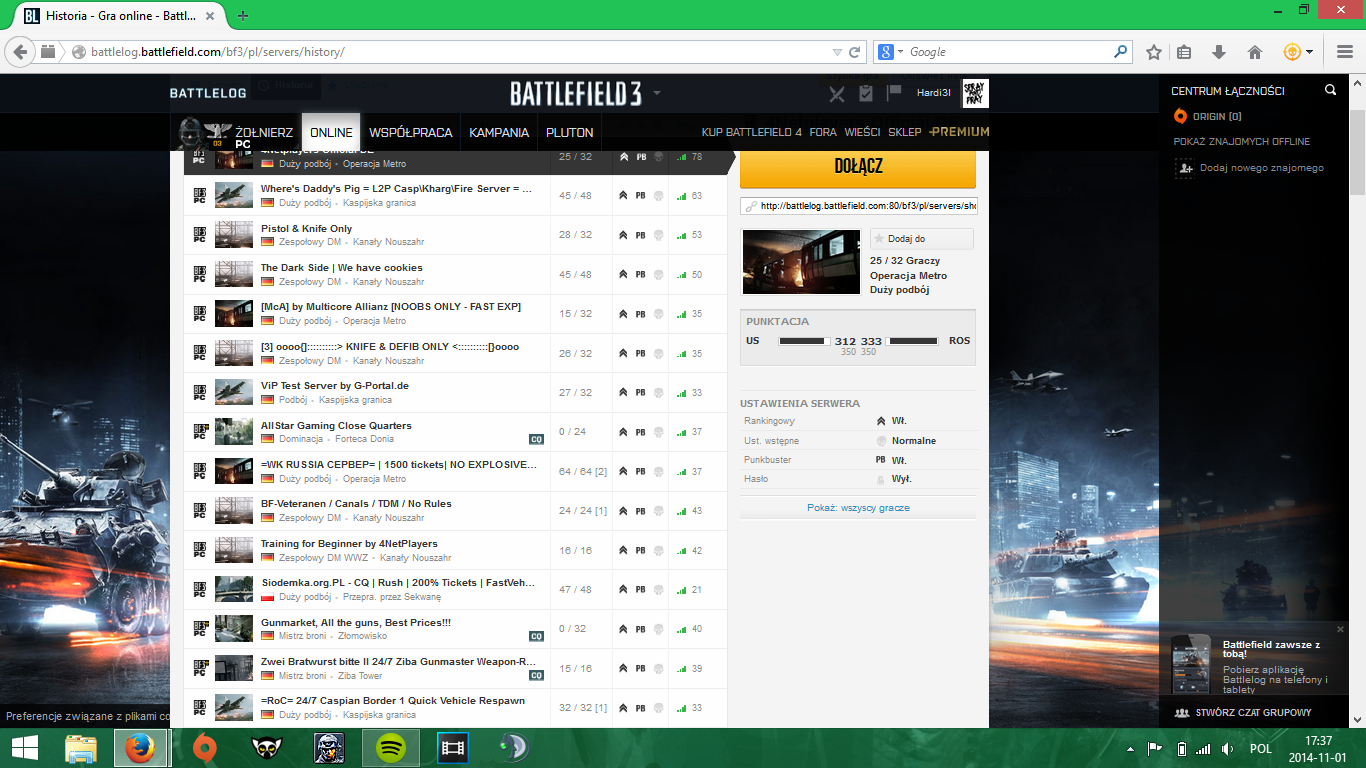Click KUP BATTLEFIELD 4 link
Screen dimensions: 1366x768
click(752, 132)
